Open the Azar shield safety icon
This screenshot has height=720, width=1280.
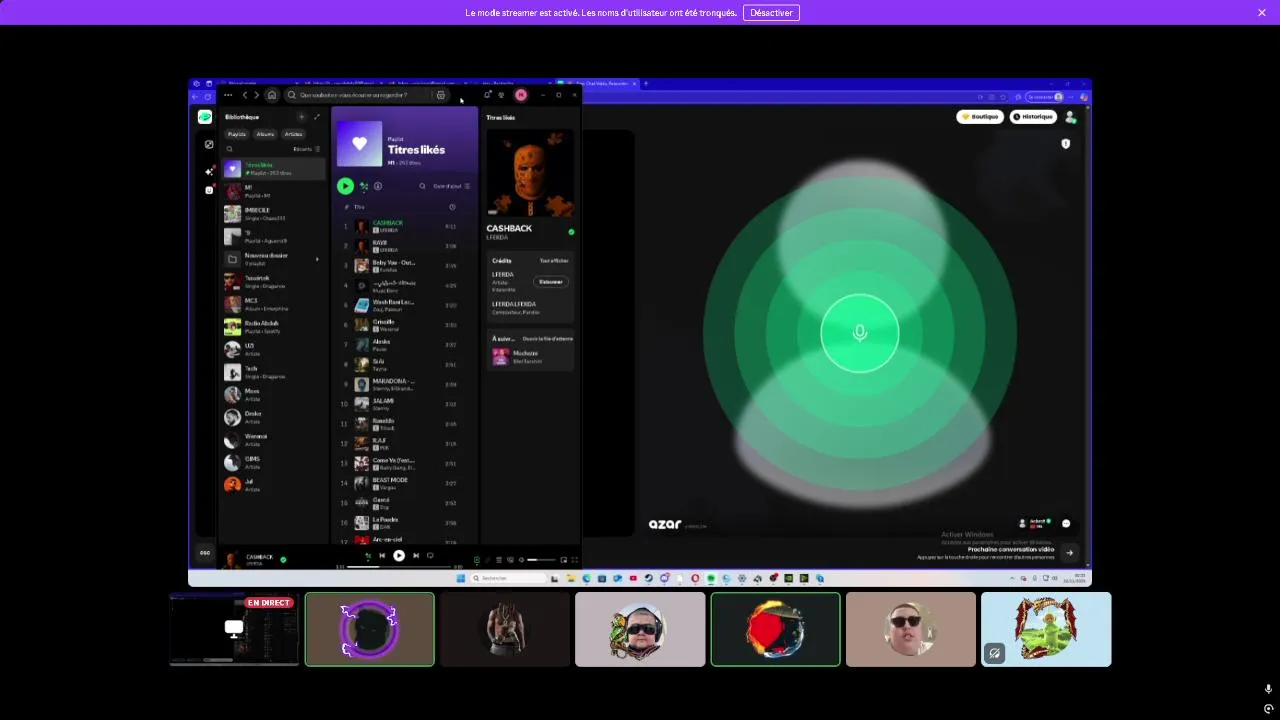[x=1065, y=144]
